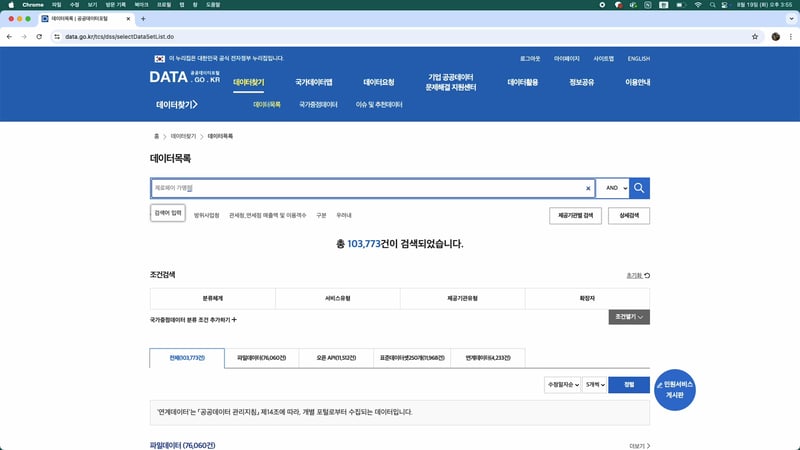Open a new browser tab
The image size is (800, 450).
143,19
